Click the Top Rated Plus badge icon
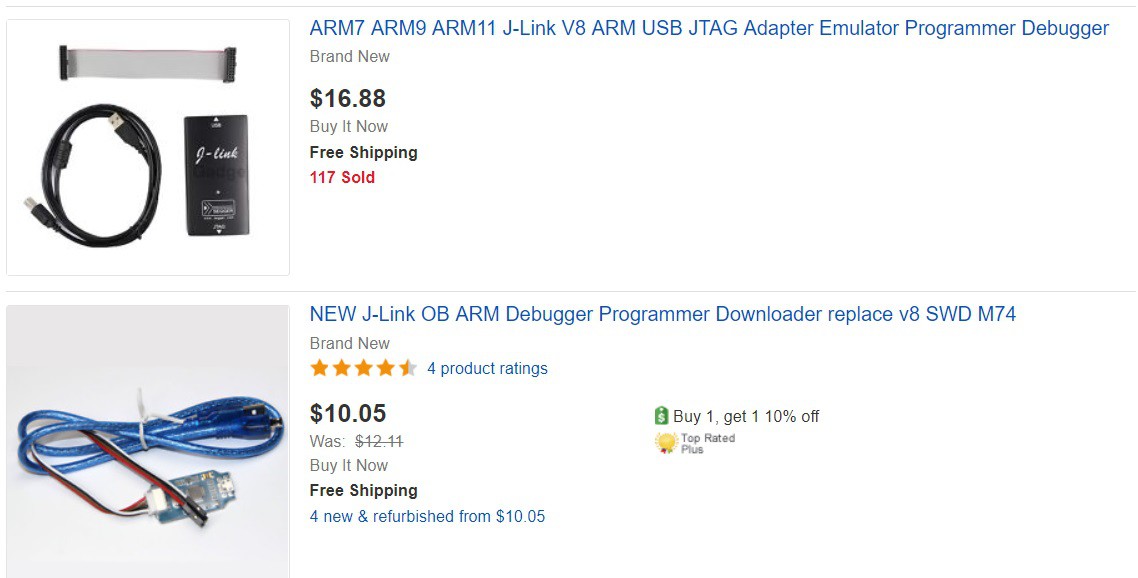This screenshot has width=1138, height=578. (666, 443)
